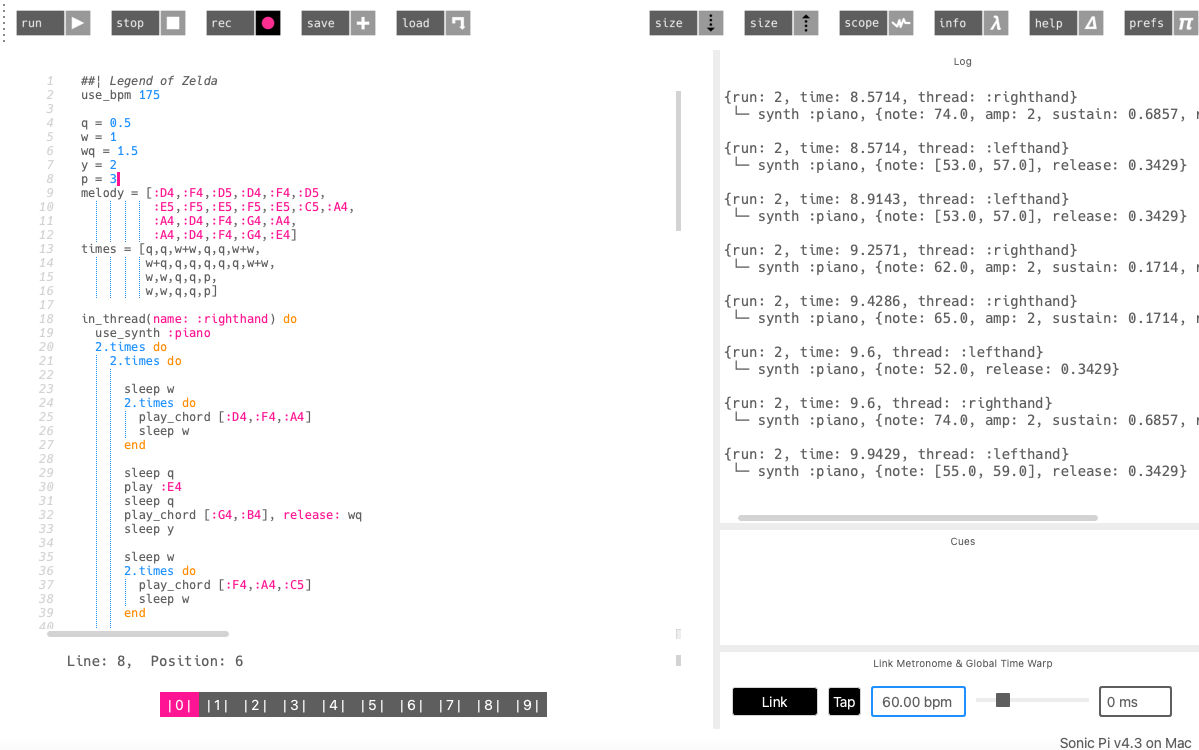Switch to buffer tab 3

[295, 704]
